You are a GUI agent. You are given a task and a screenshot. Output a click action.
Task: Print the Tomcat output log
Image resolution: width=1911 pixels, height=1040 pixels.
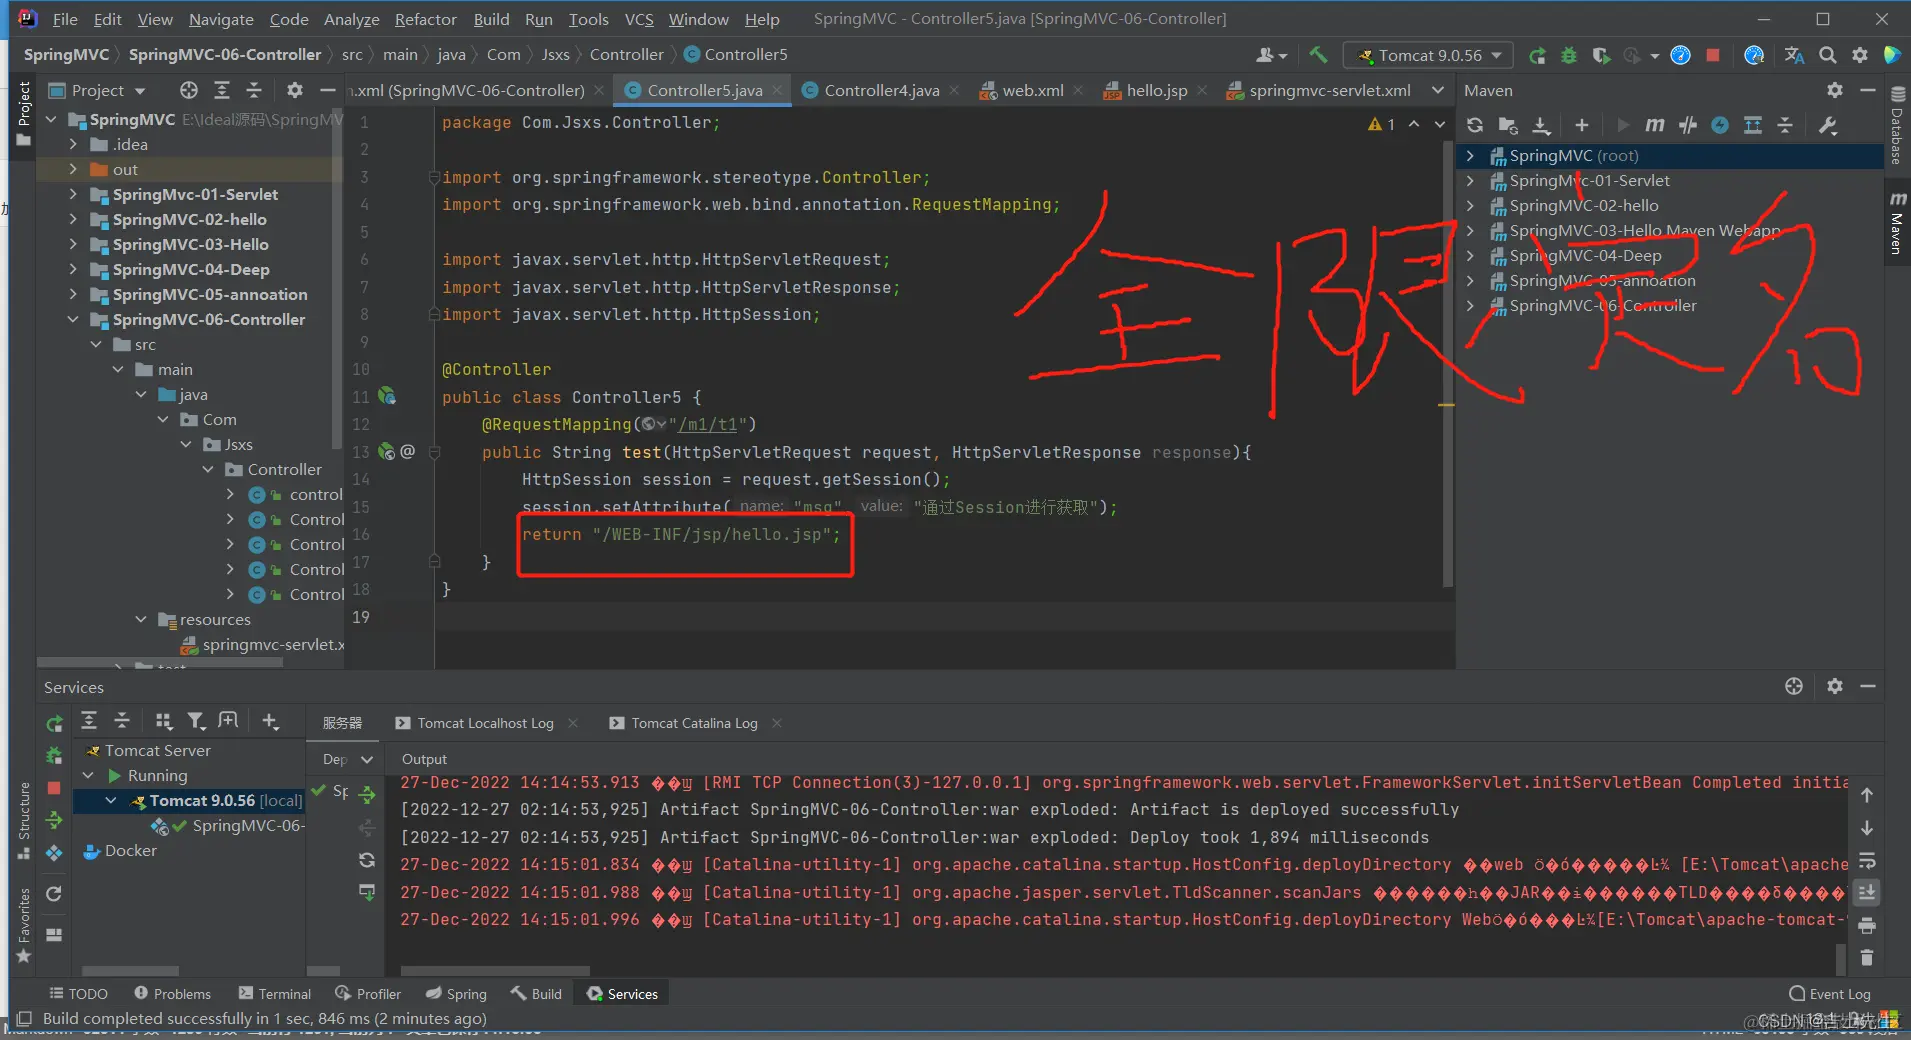pos(1867,926)
